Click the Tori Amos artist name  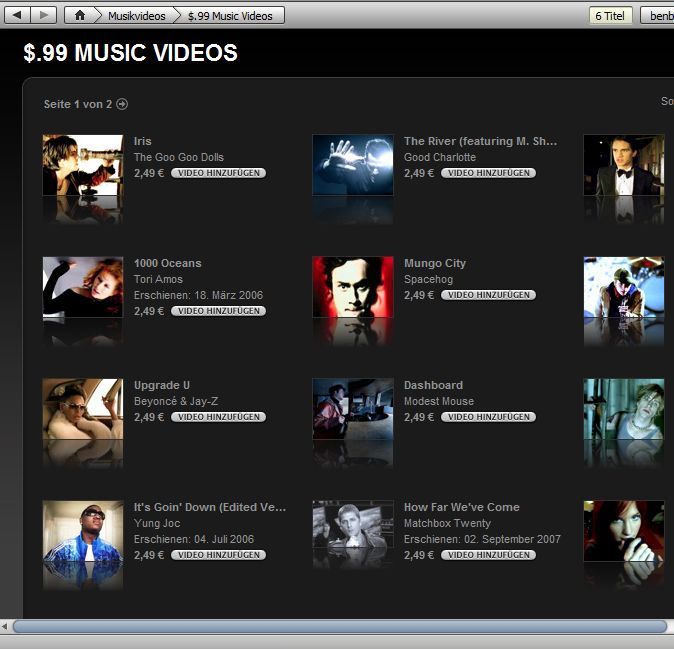pos(158,279)
